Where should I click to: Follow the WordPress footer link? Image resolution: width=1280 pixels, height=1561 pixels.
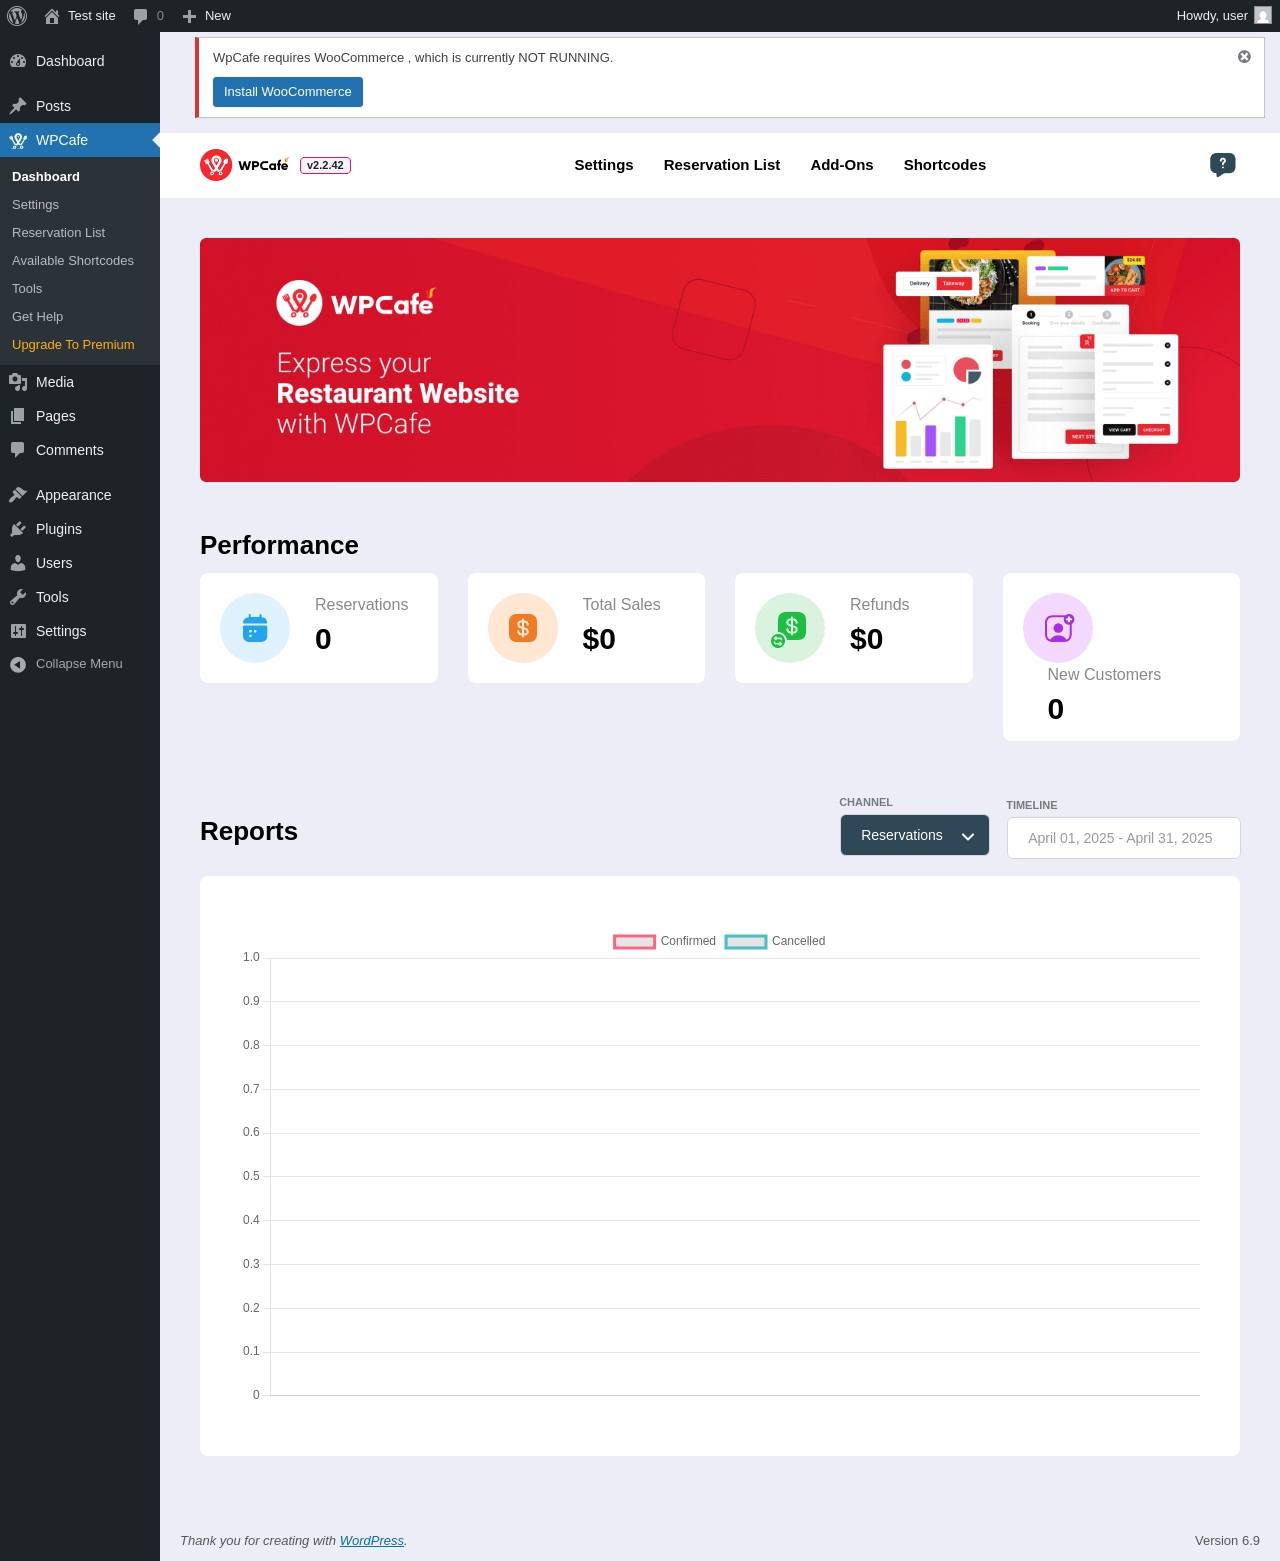(x=371, y=1541)
